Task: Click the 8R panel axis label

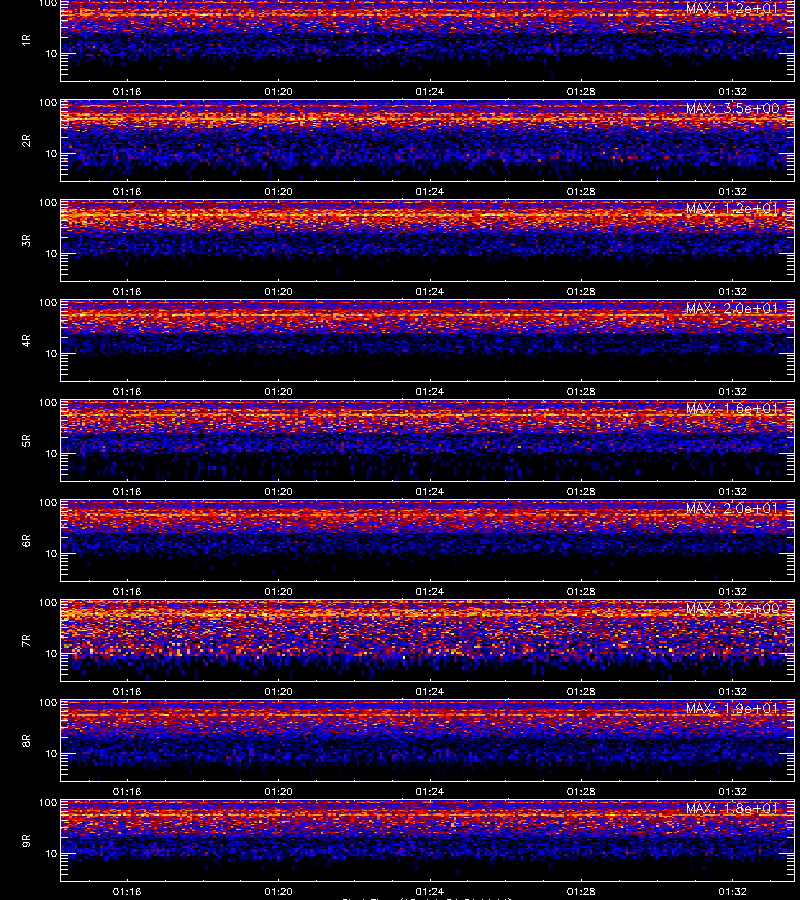Action: pos(26,740)
